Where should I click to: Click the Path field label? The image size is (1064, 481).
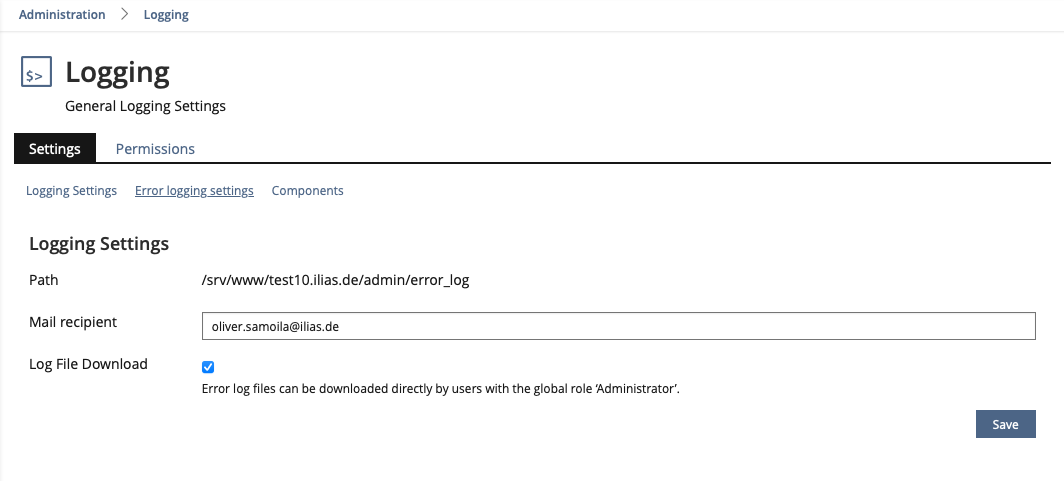coord(44,280)
